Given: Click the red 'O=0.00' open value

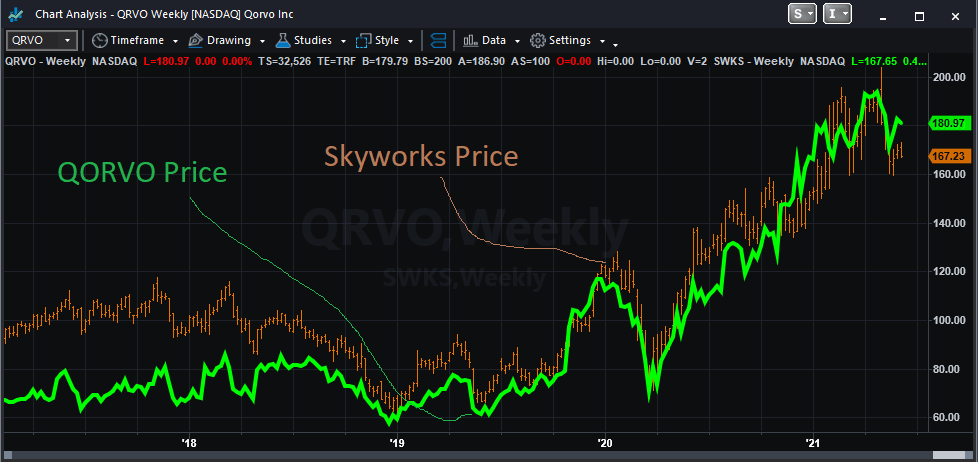Looking at the screenshot, I should coord(572,61).
